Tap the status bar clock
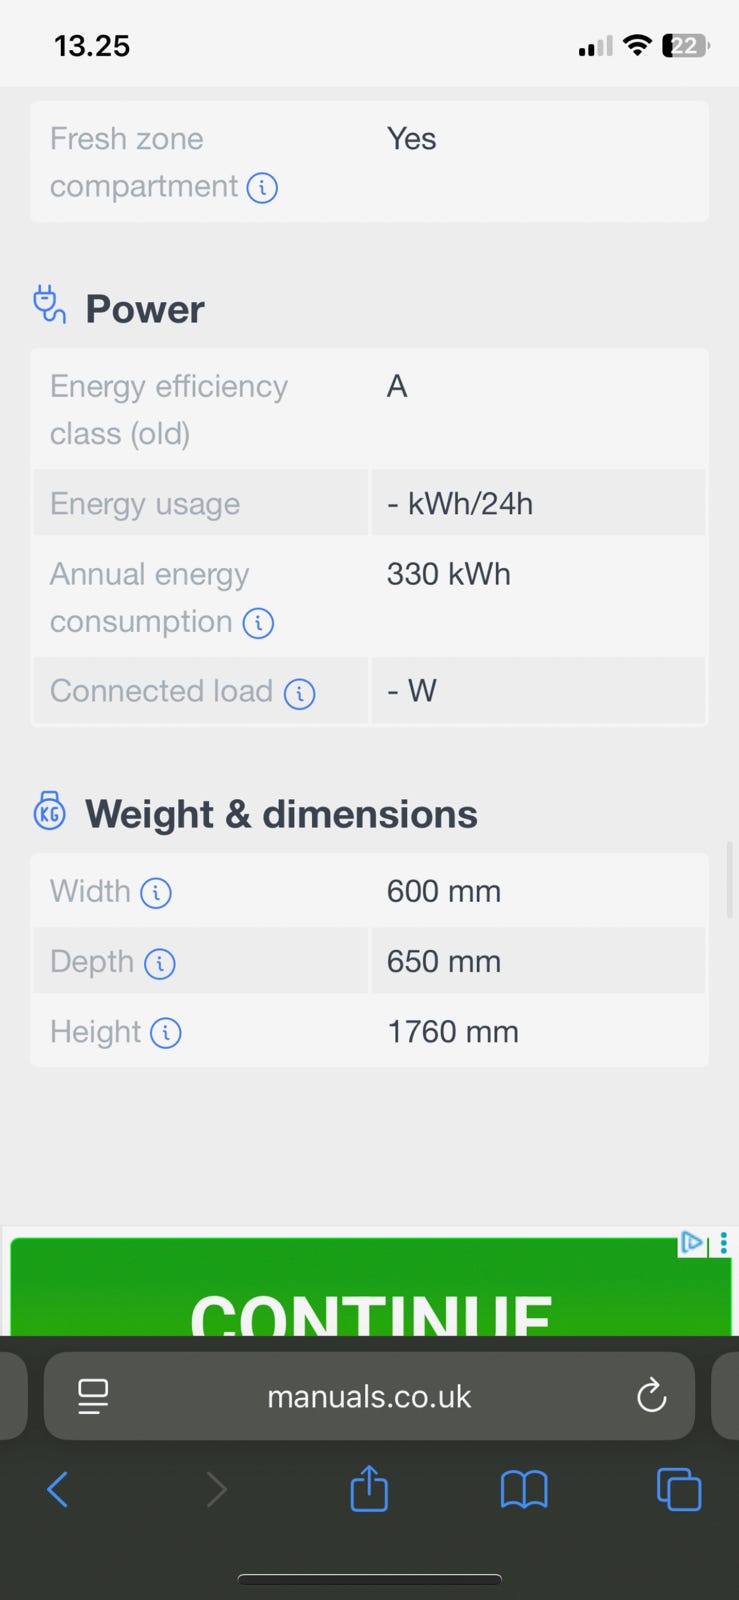This screenshot has width=739, height=1600. pos(92,46)
